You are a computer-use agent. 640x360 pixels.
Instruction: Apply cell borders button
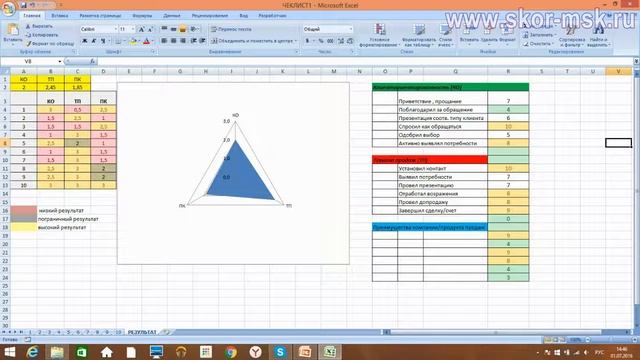[x=118, y=41]
